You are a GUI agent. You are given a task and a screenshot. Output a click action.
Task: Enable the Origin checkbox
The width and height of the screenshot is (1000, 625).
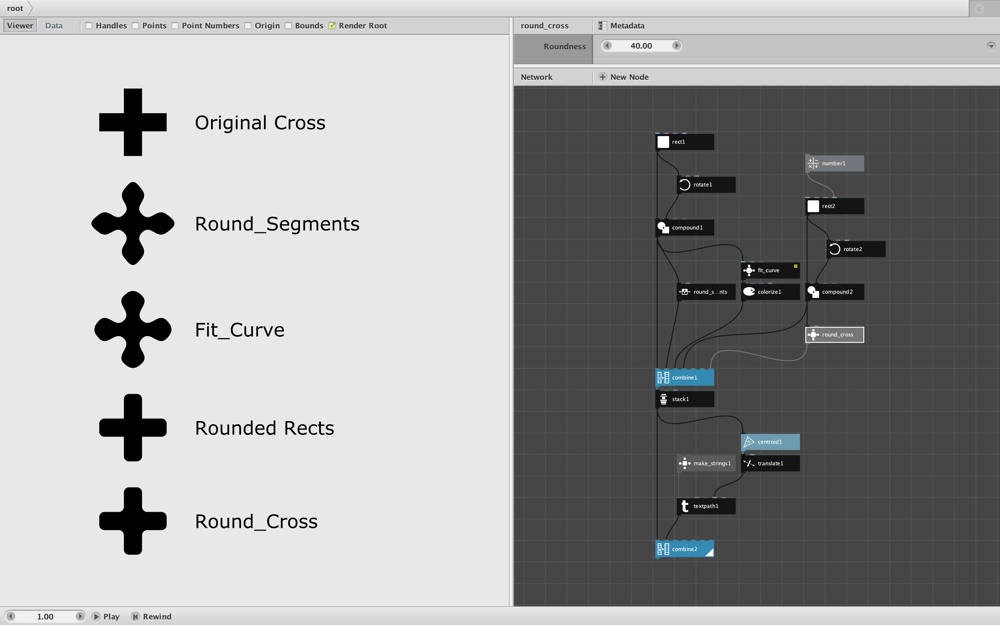[x=248, y=26]
